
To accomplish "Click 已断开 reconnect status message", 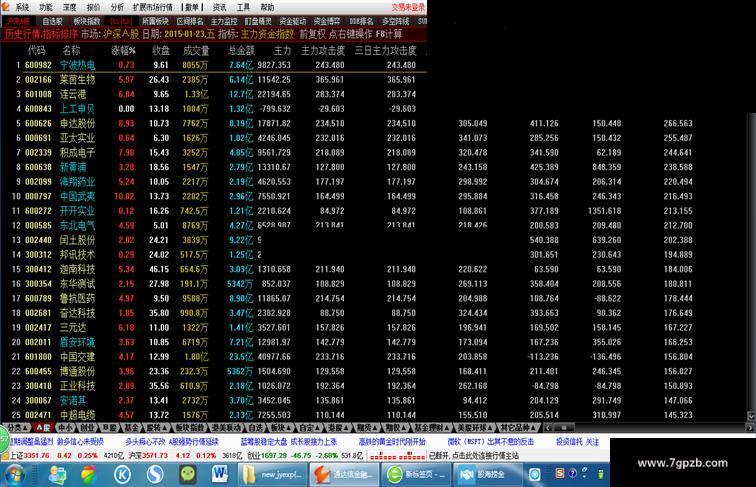I will (x=474, y=456).
